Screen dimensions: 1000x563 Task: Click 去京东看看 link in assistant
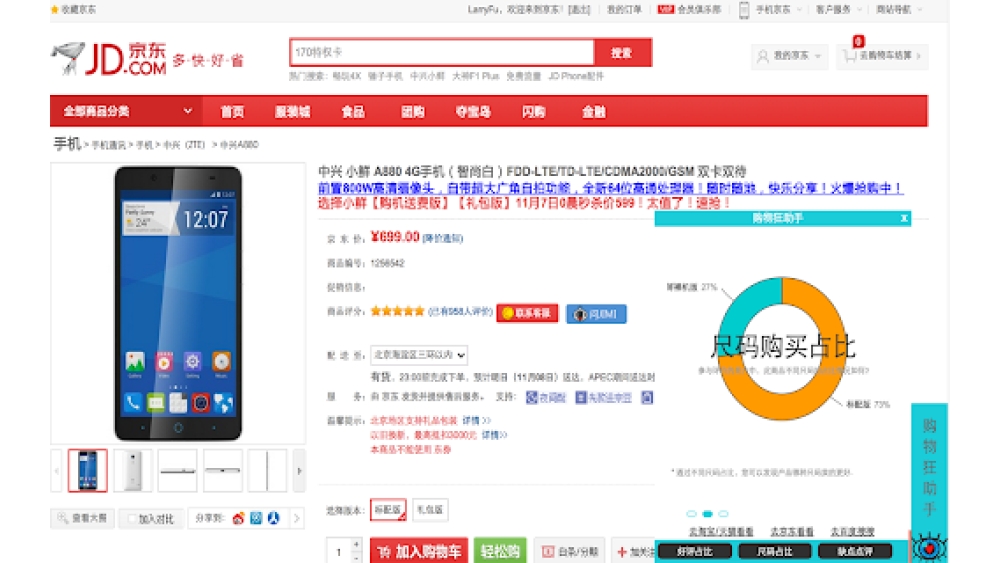click(x=791, y=531)
